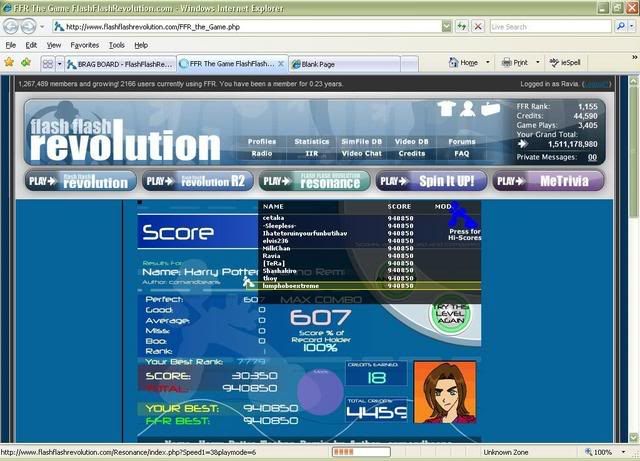Screen dimensions: 640x461
Task: Open the Favorites star icon
Action: (x=9, y=62)
